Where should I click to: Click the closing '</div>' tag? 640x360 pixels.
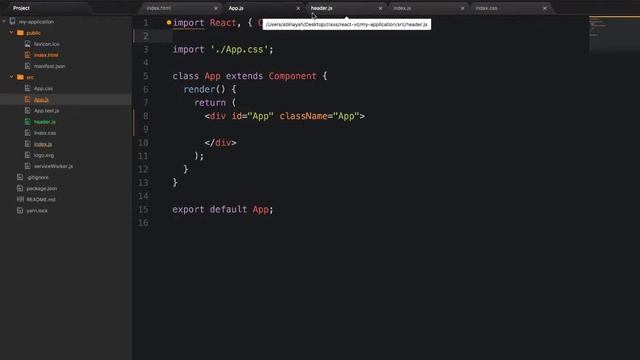coord(220,143)
